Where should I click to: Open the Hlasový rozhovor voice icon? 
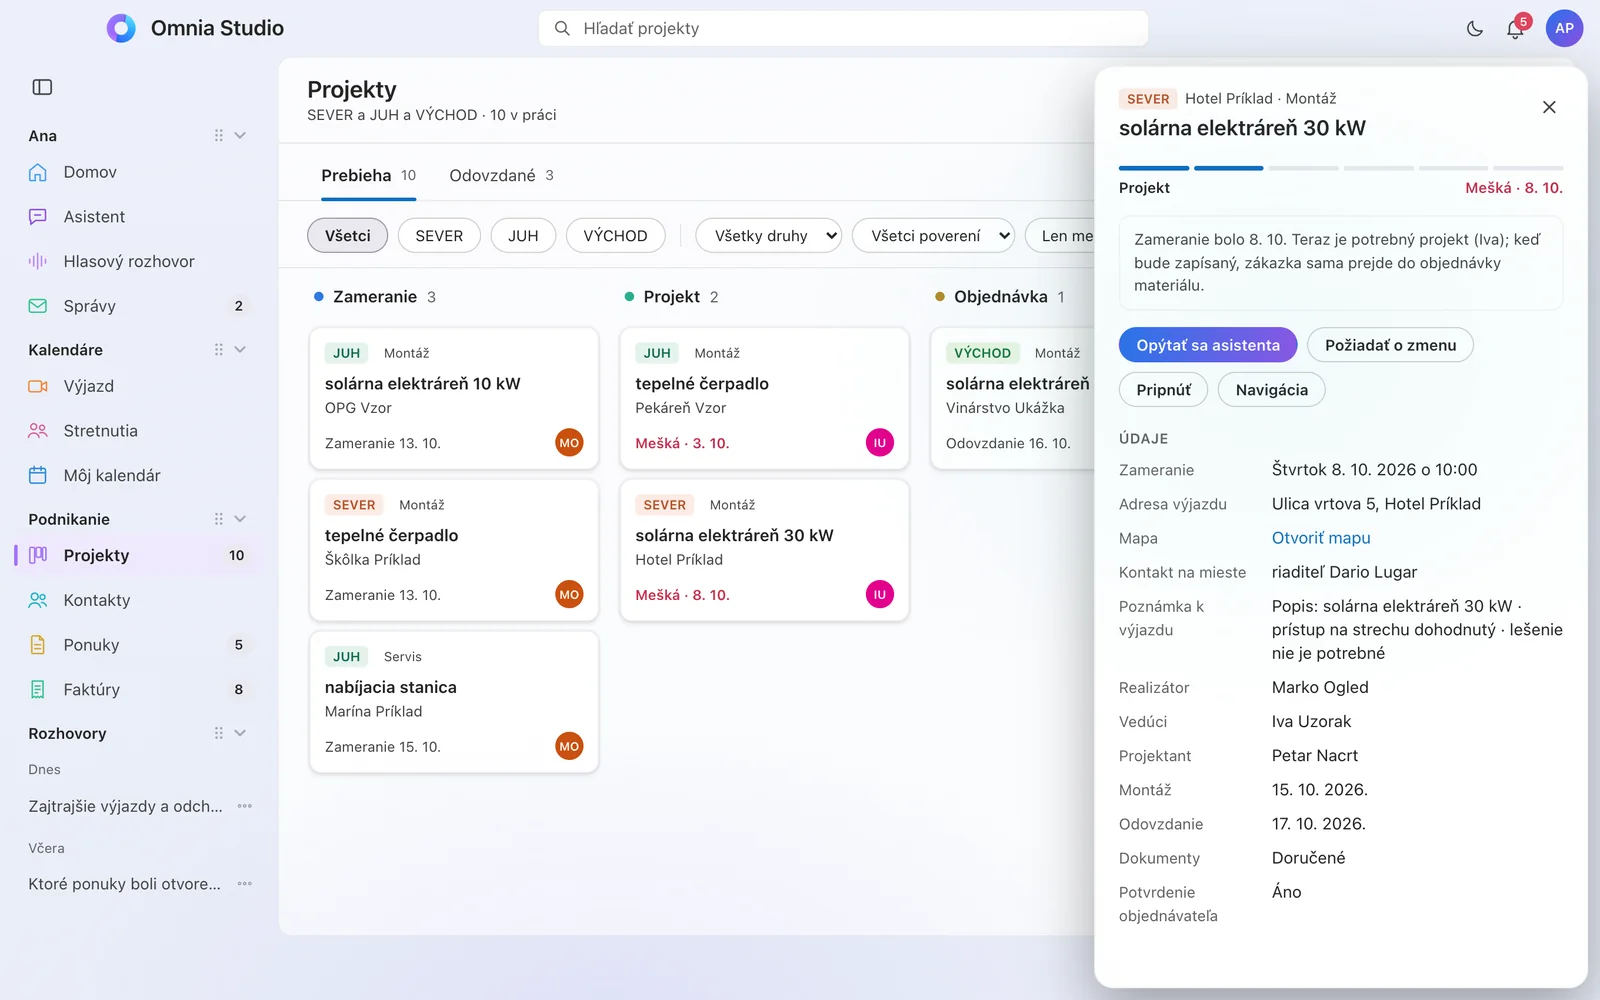[x=38, y=261]
